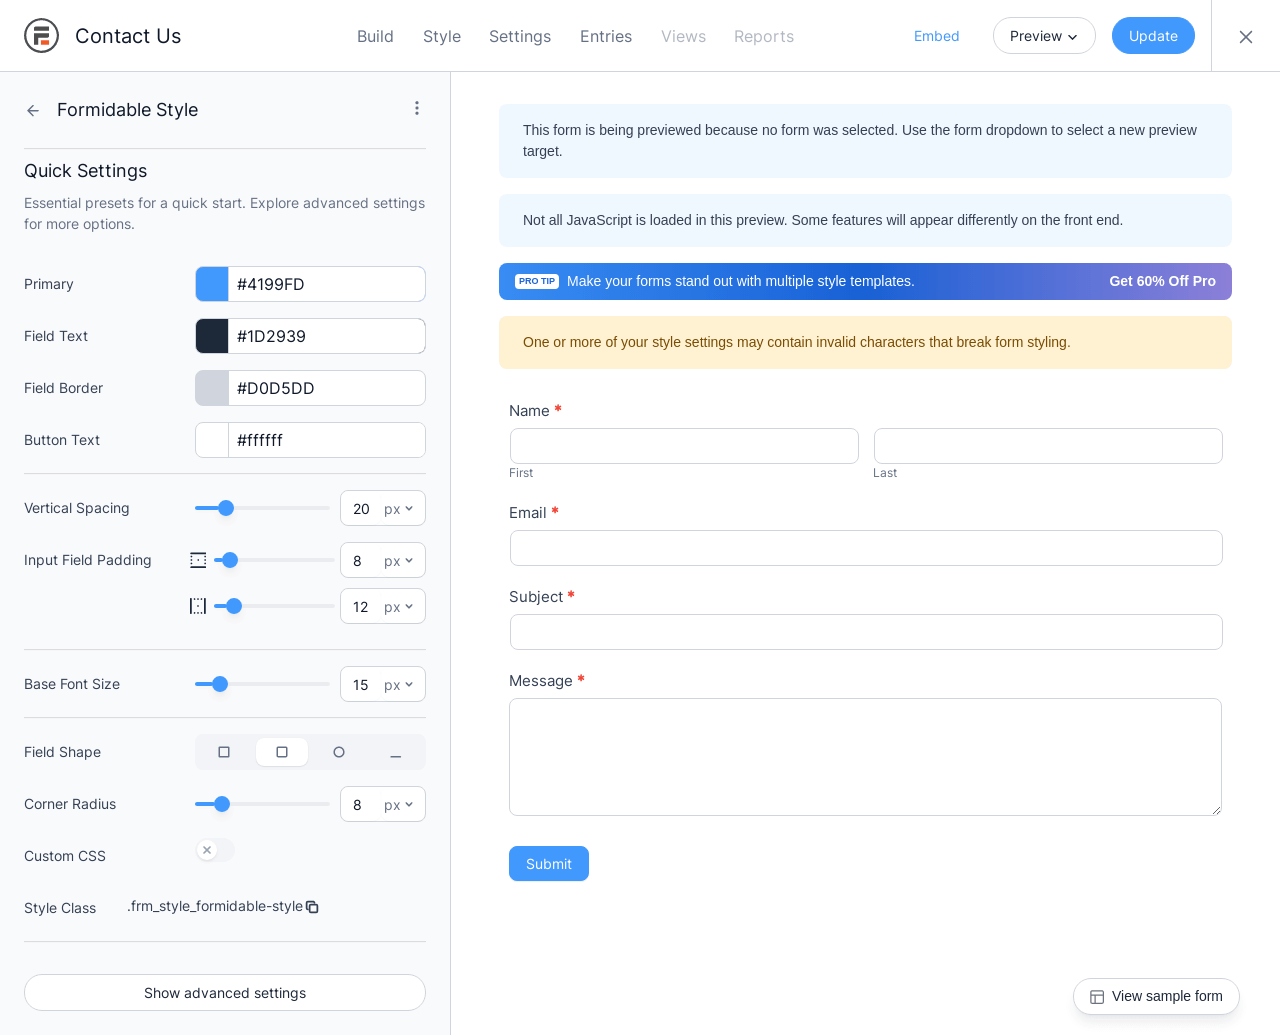This screenshot has height=1035, width=1280.
Task: Open the Entries tab
Action: point(606,36)
